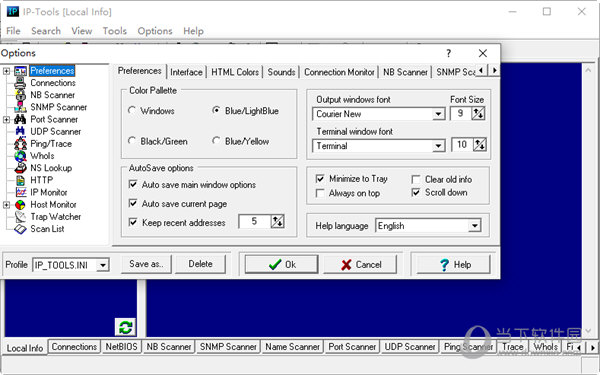600x375 pixels.
Task: Select Trap Watcher in the options tree
Action: (x=55, y=217)
